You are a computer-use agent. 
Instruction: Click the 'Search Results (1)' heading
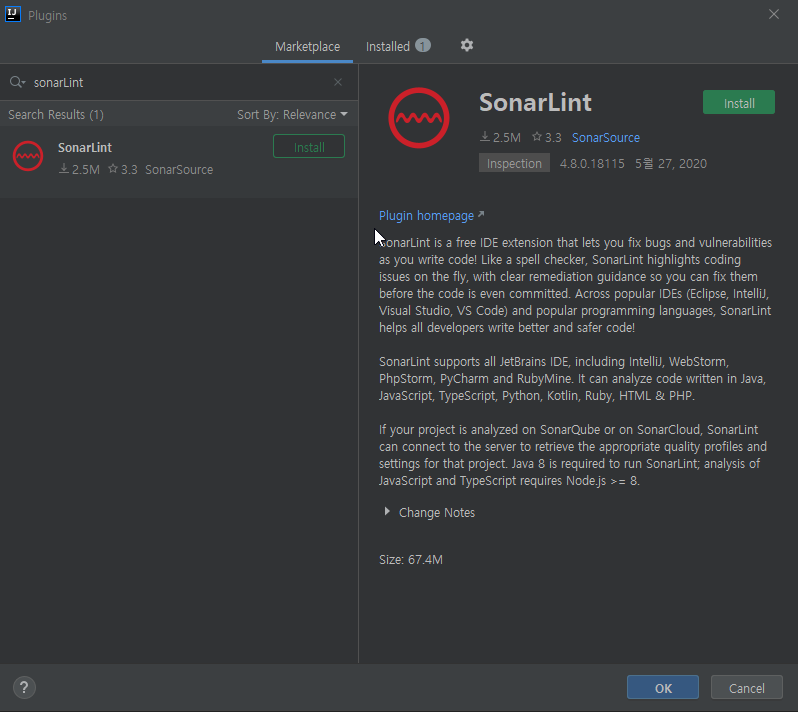click(56, 115)
